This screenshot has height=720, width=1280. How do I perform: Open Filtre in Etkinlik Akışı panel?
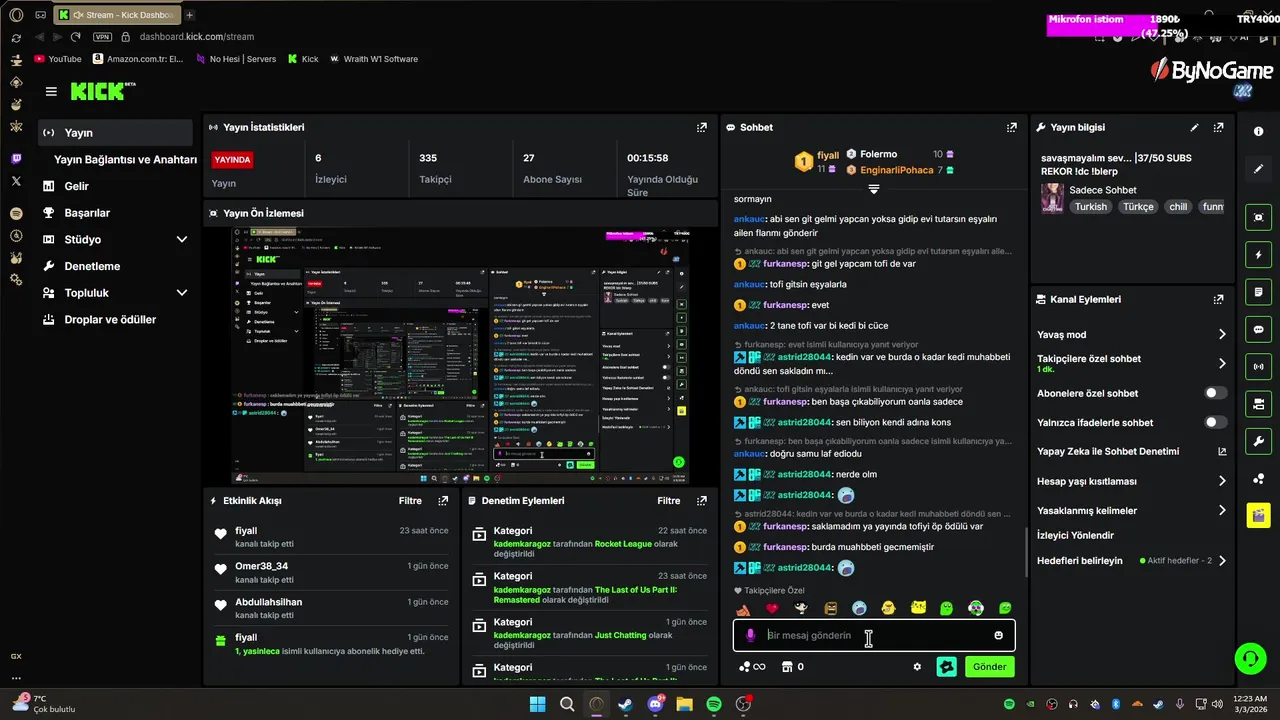(410, 501)
